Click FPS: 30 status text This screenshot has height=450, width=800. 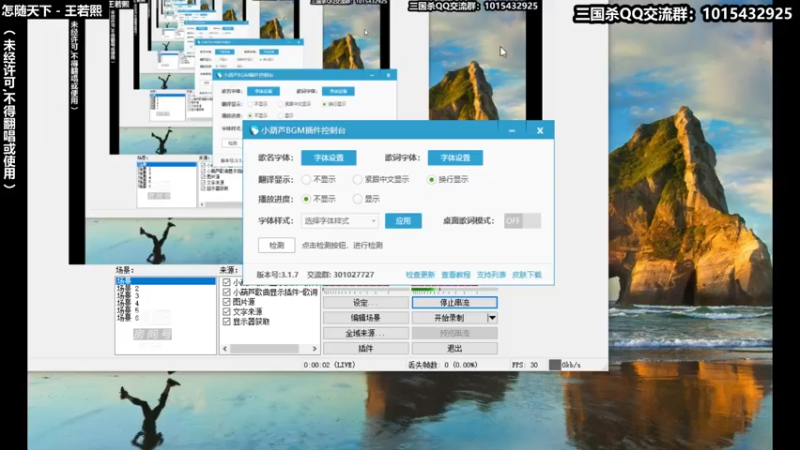click(524, 365)
